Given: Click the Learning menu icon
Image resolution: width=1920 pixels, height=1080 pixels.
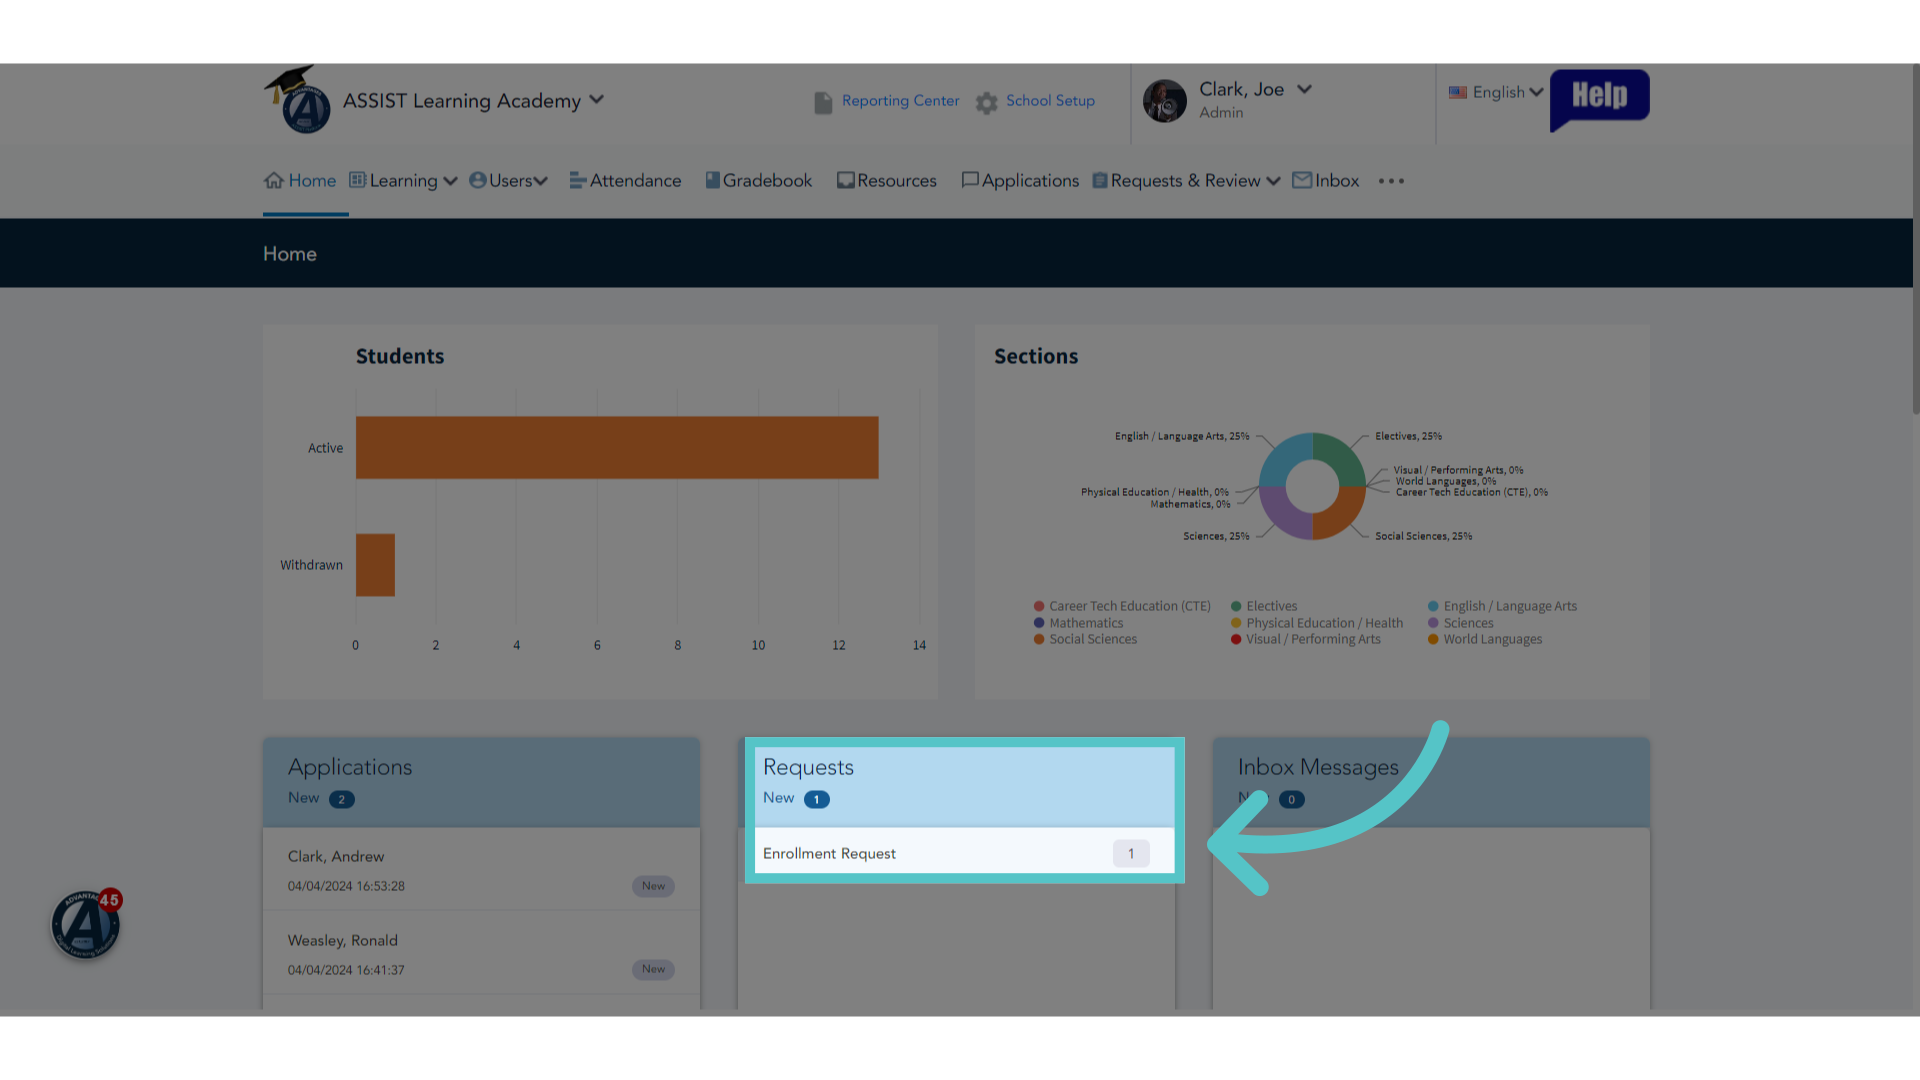Looking at the screenshot, I should tap(358, 180).
